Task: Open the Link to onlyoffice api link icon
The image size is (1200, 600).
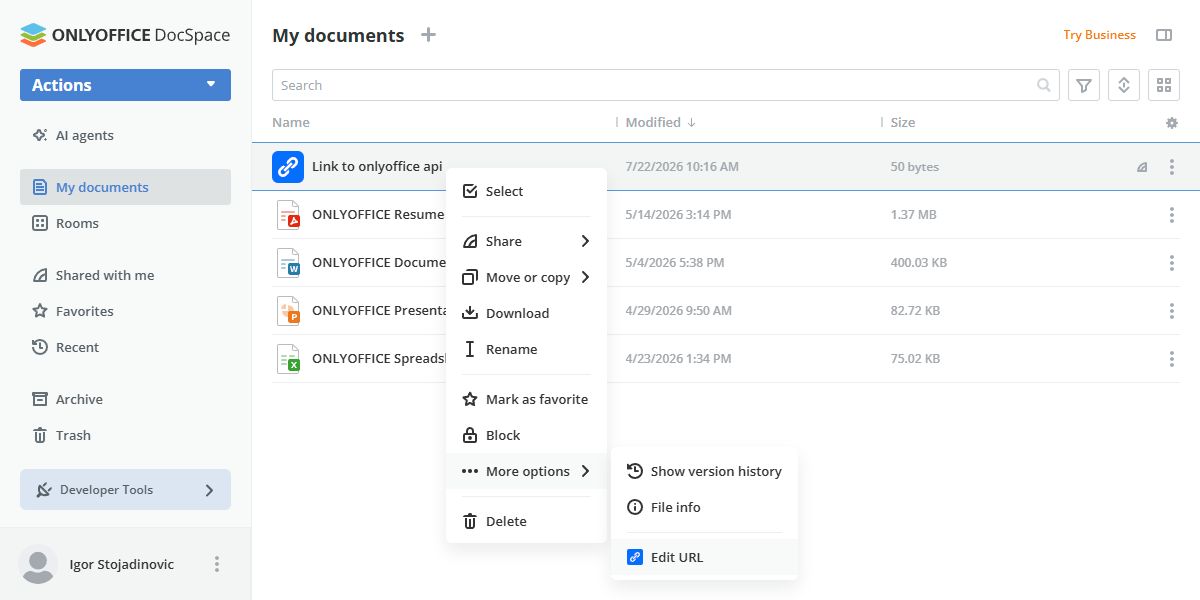Action: (288, 167)
